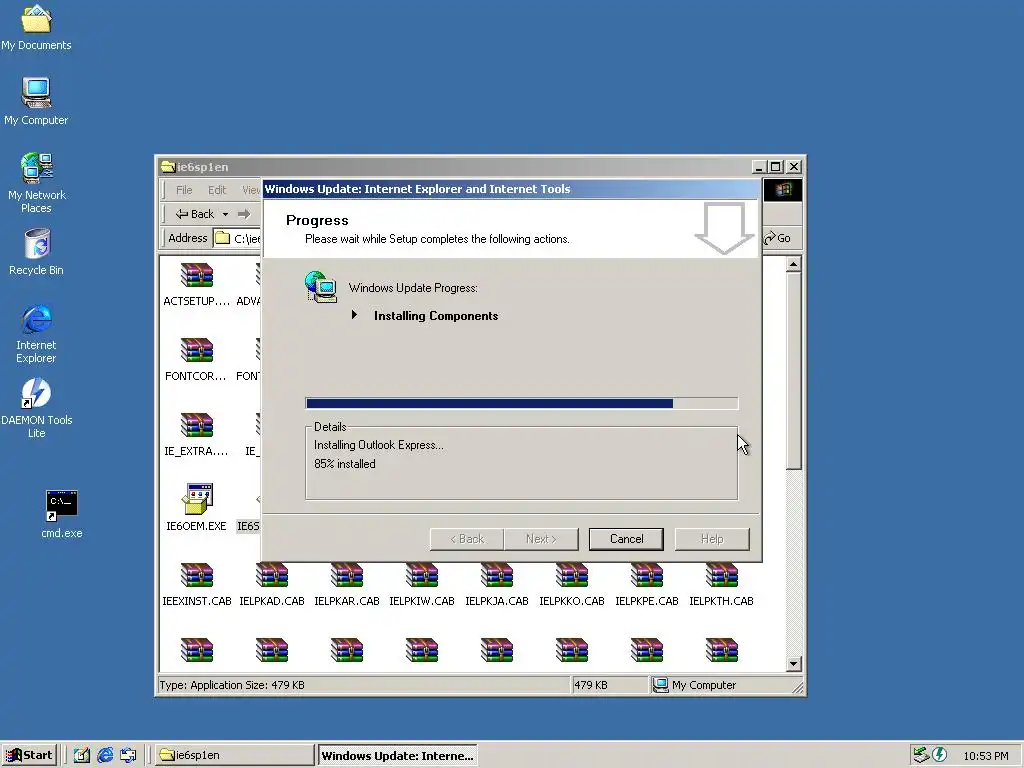
Task: Switch to Windows Update taskbar button
Action: pyautogui.click(x=397, y=755)
